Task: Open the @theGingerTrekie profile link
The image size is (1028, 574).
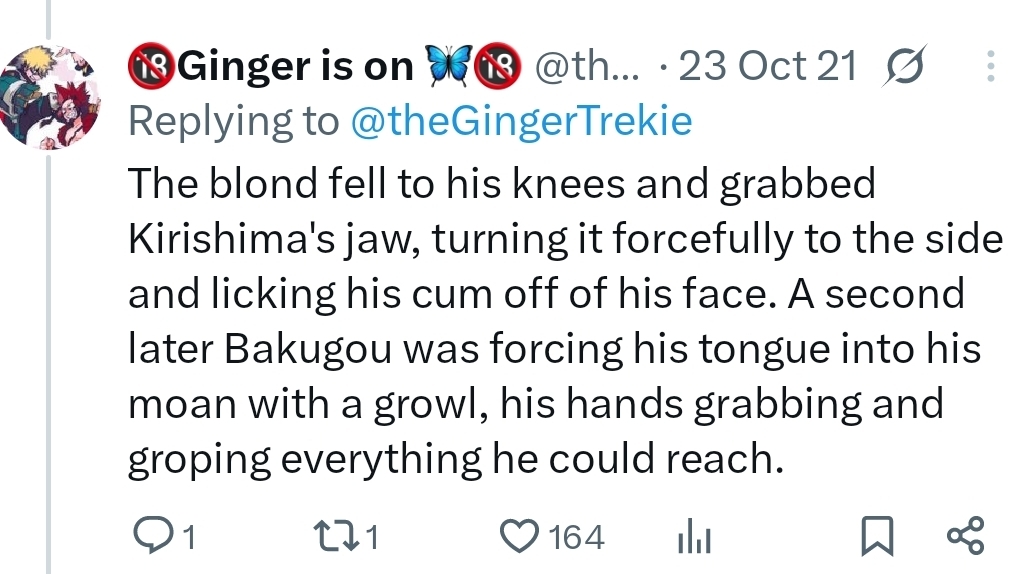Action: tap(520, 121)
